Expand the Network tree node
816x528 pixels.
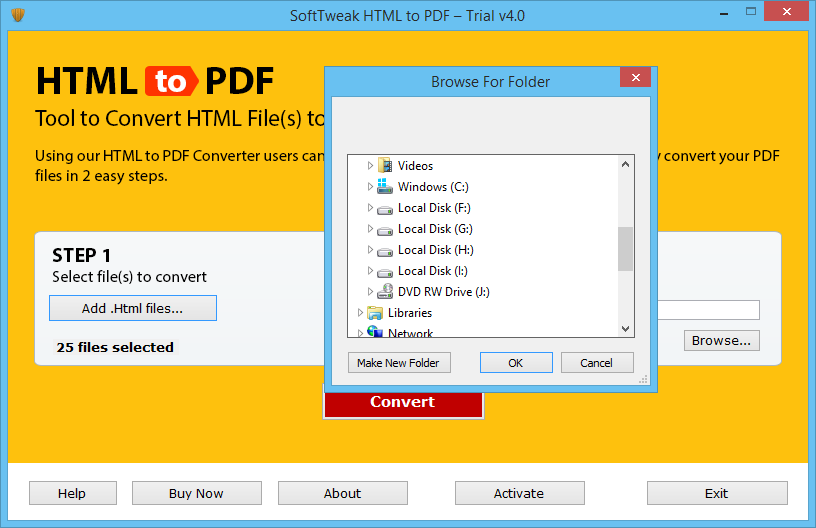point(360,333)
